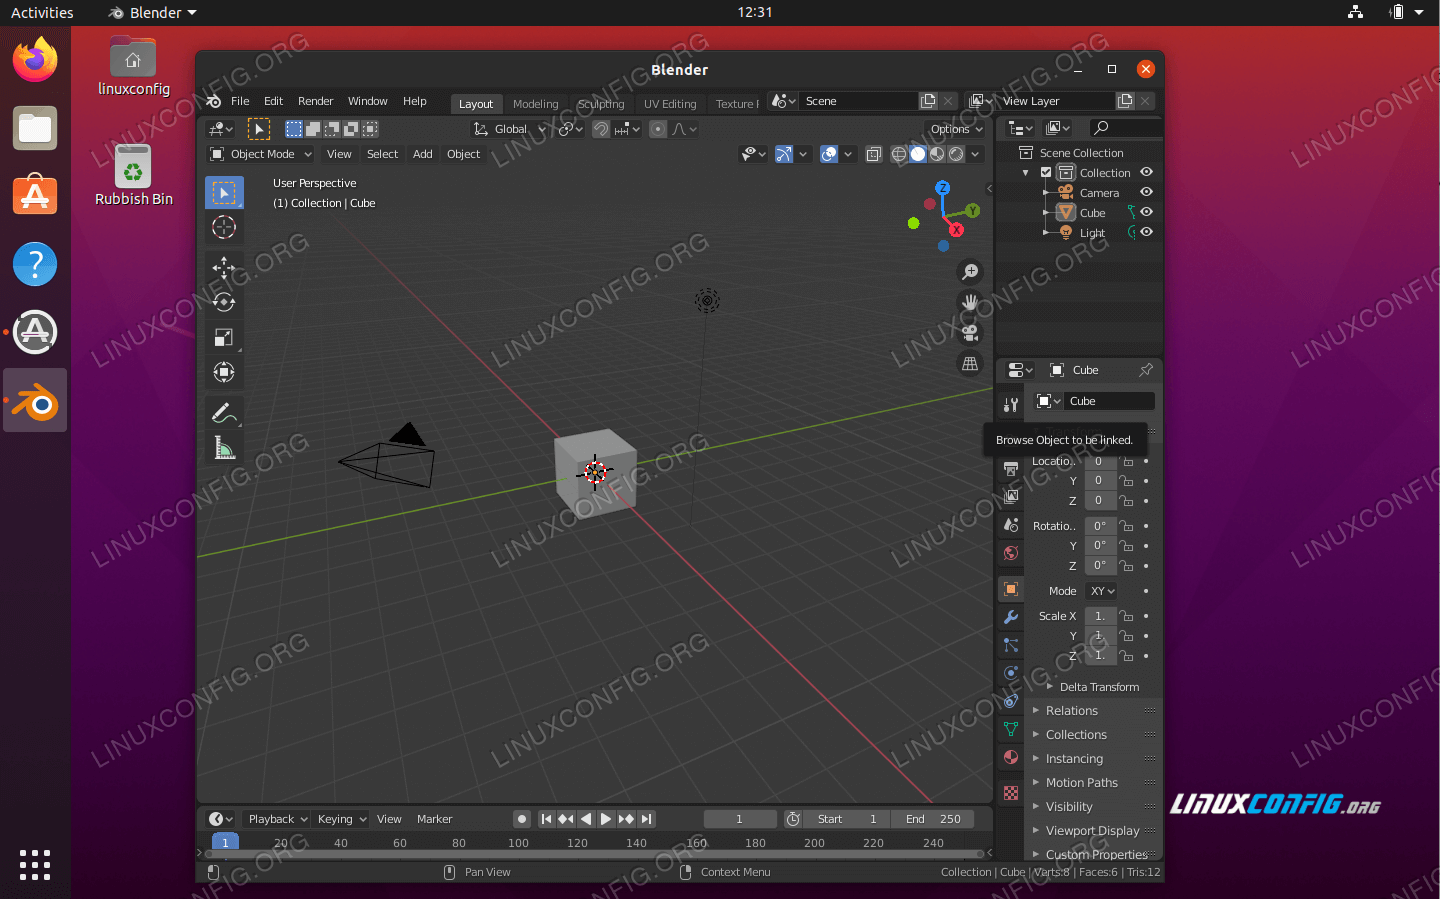Activate the Rotate tool
Screen dimensions: 1440x899
click(x=224, y=302)
